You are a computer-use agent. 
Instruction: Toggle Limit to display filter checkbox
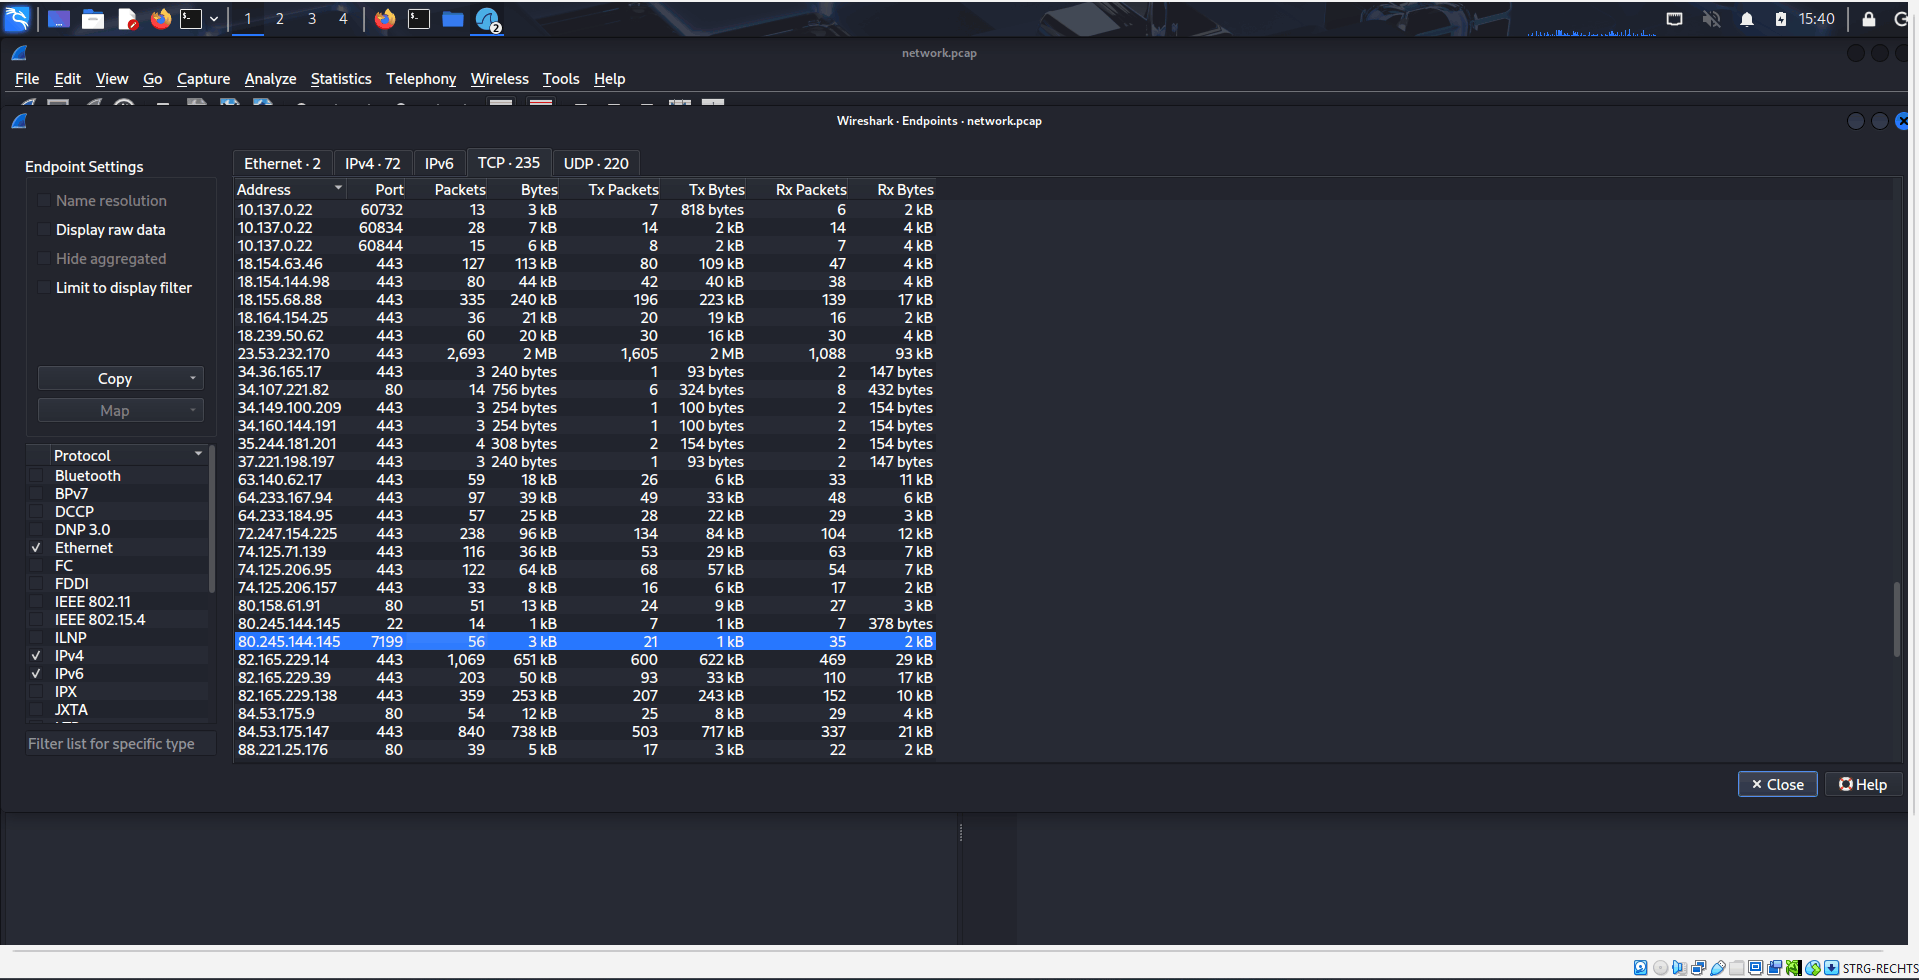(x=44, y=288)
